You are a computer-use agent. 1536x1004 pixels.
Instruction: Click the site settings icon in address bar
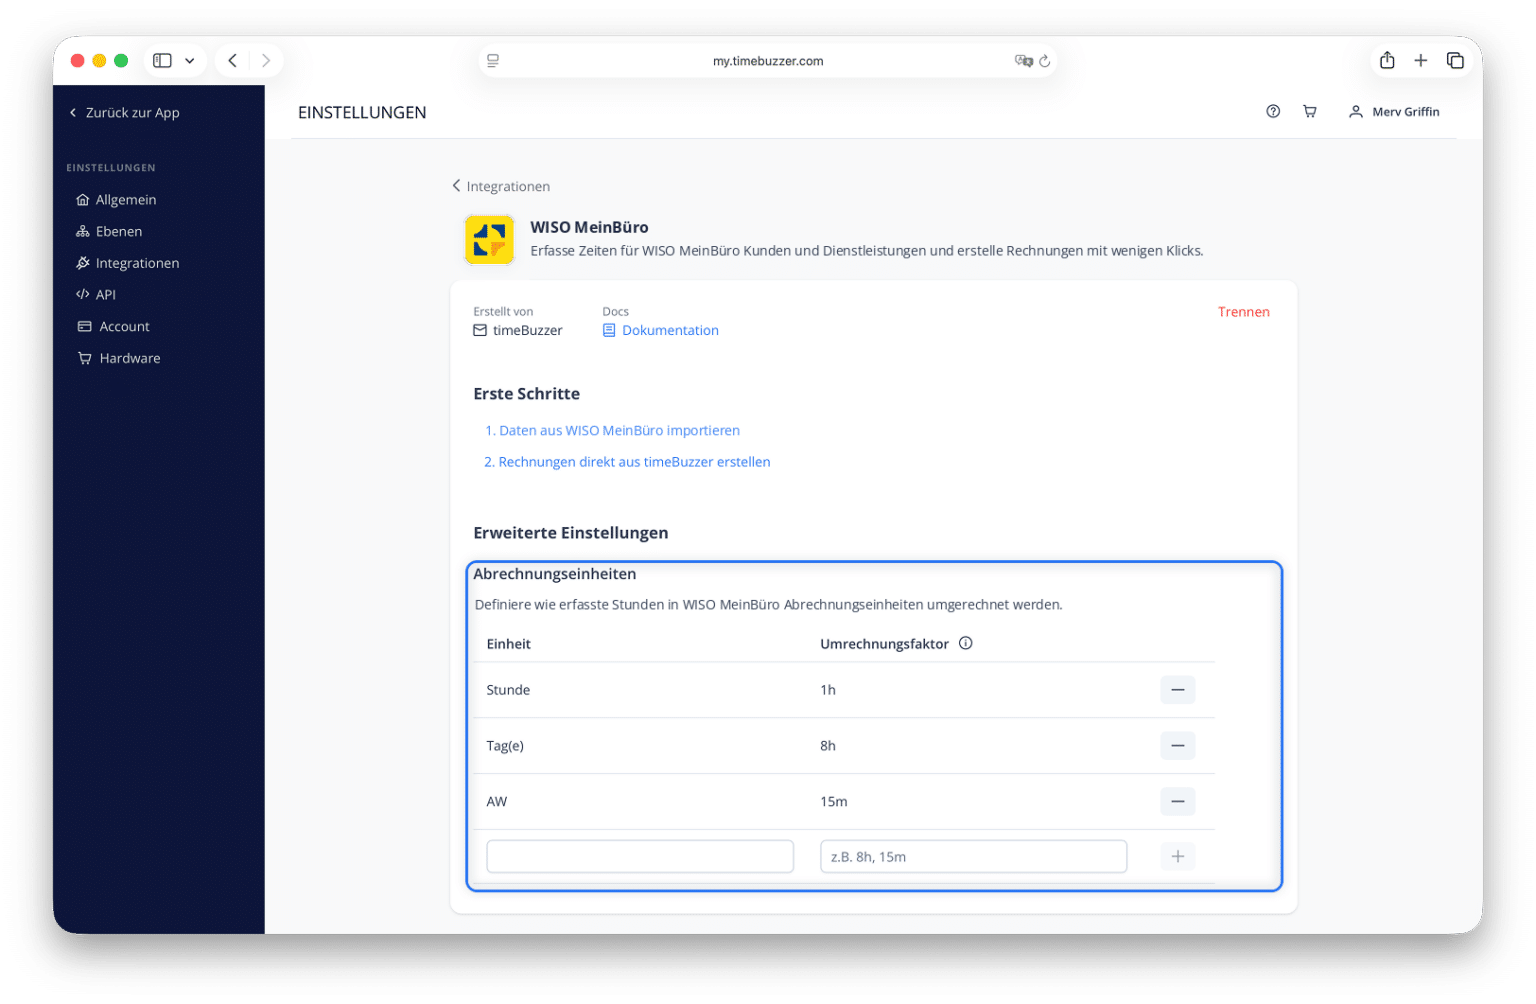(493, 61)
